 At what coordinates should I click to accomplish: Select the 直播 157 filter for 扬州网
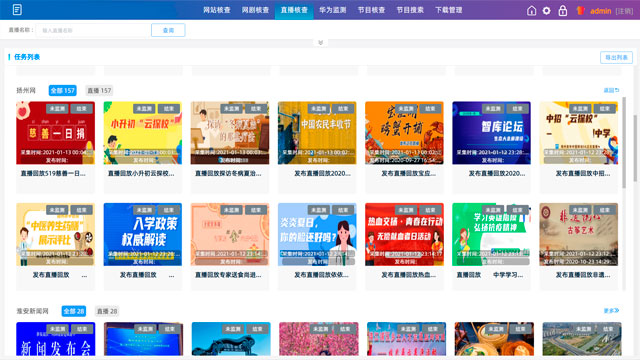tap(99, 91)
